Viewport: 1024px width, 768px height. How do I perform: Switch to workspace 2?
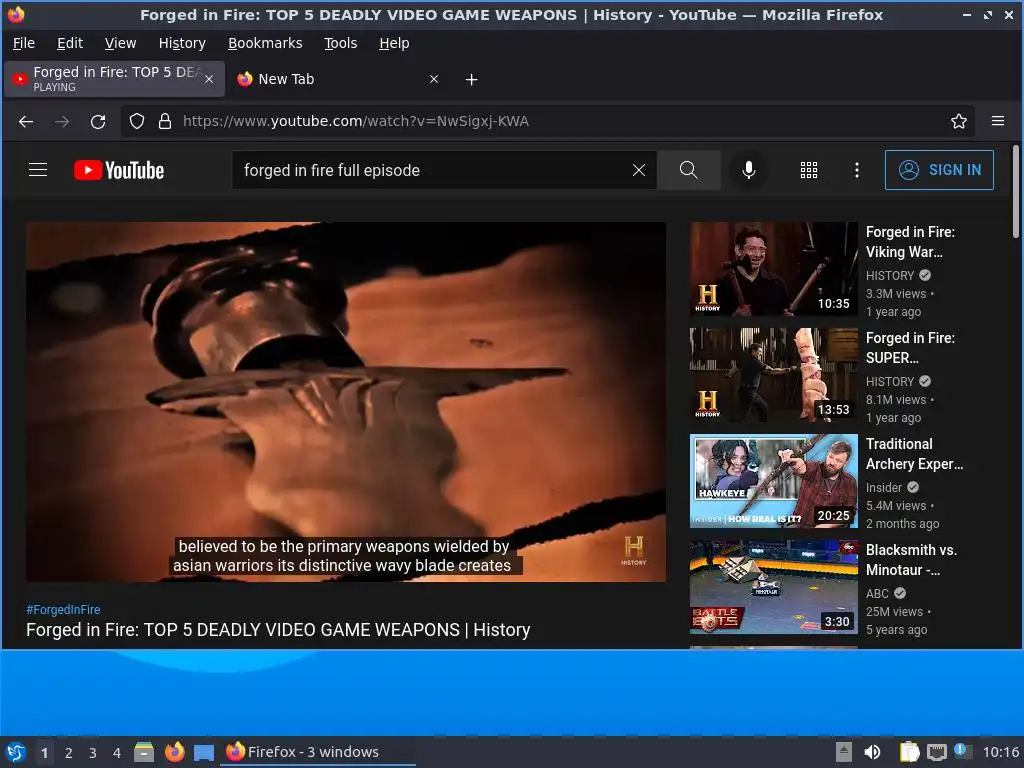[69, 753]
